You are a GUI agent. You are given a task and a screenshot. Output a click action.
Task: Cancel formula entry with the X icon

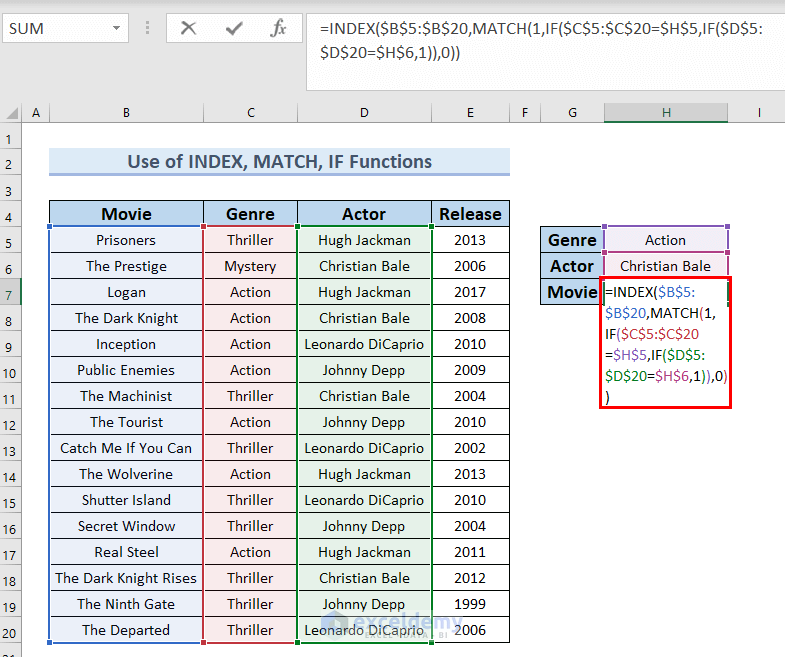click(188, 28)
